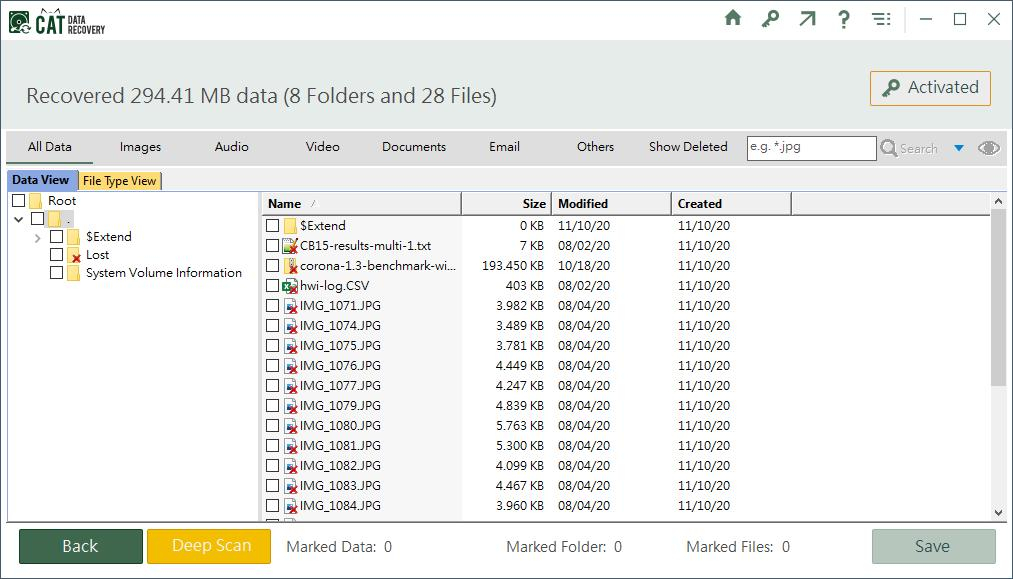Toggle the eye preview icon near search

pyautogui.click(x=989, y=147)
